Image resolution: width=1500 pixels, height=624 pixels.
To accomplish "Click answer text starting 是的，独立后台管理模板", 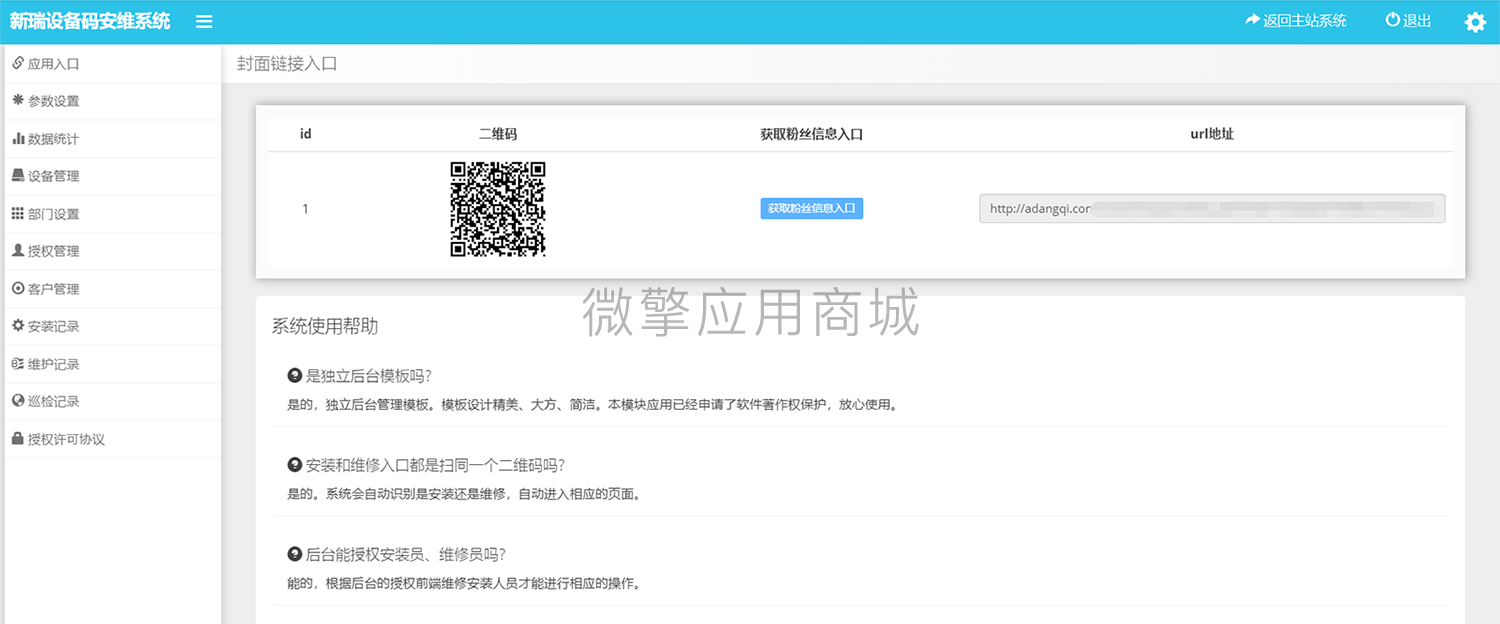I will pos(592,405).
